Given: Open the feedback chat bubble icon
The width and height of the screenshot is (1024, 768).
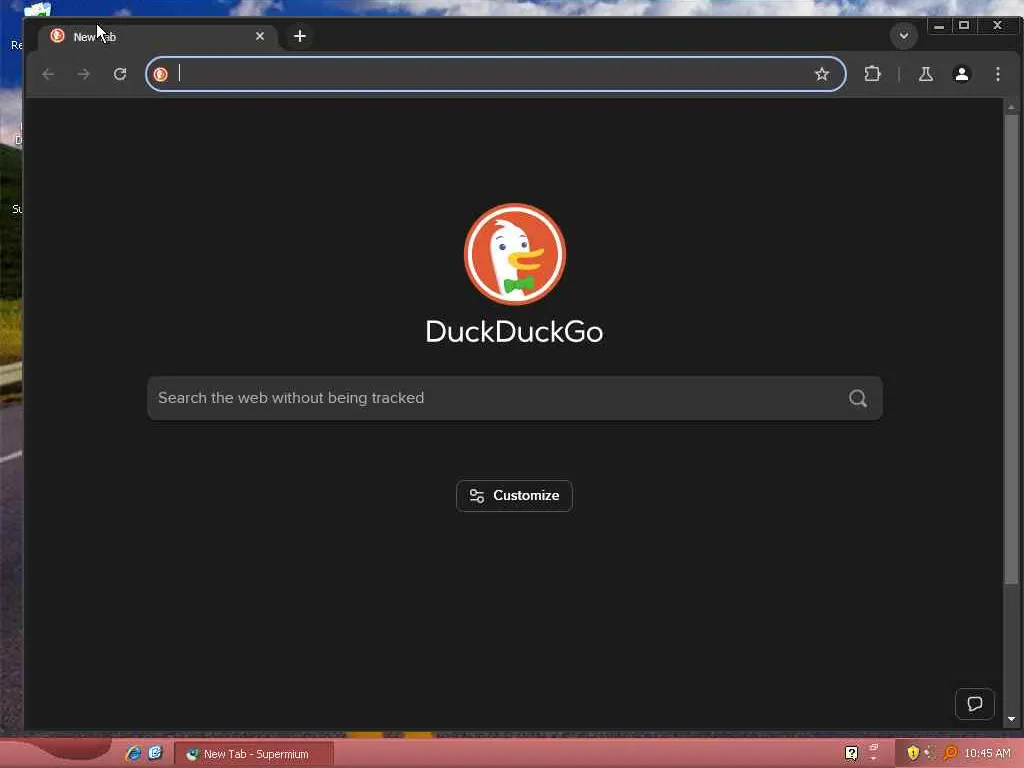Looking at the screenshot, I should point(974,703).
